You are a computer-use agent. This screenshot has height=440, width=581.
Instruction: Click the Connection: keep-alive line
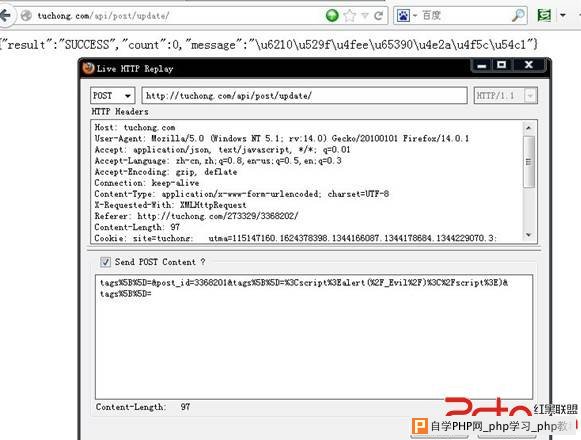147,183
